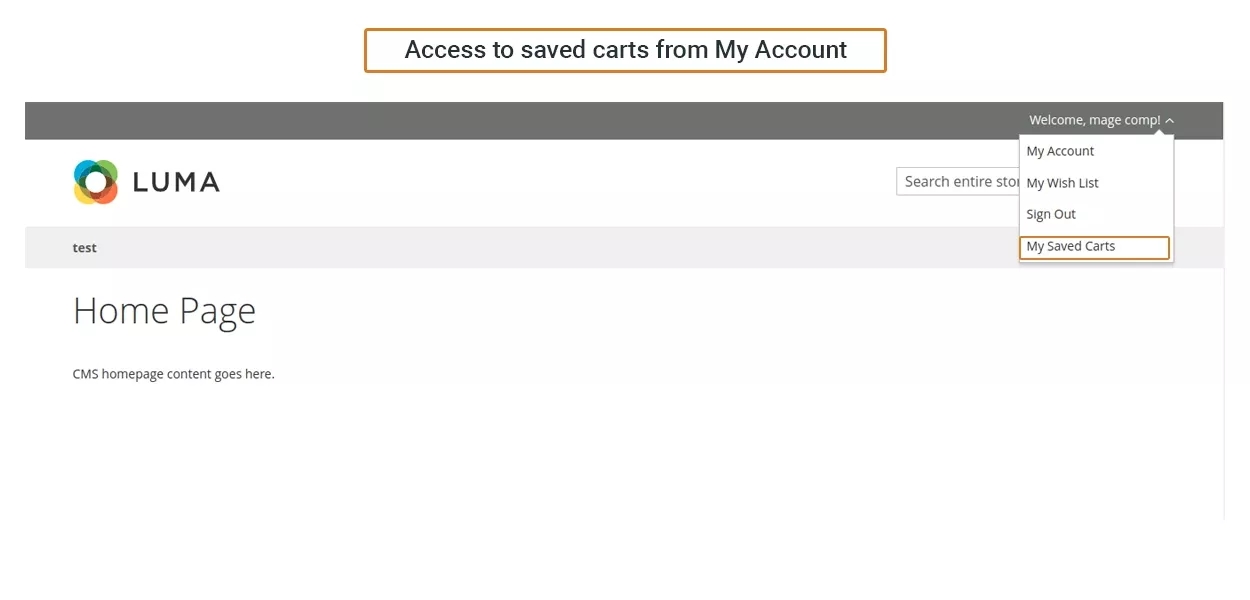Click the word "Account" in top banner
The width and height of the screenshot is (1250, 600).
800,50
